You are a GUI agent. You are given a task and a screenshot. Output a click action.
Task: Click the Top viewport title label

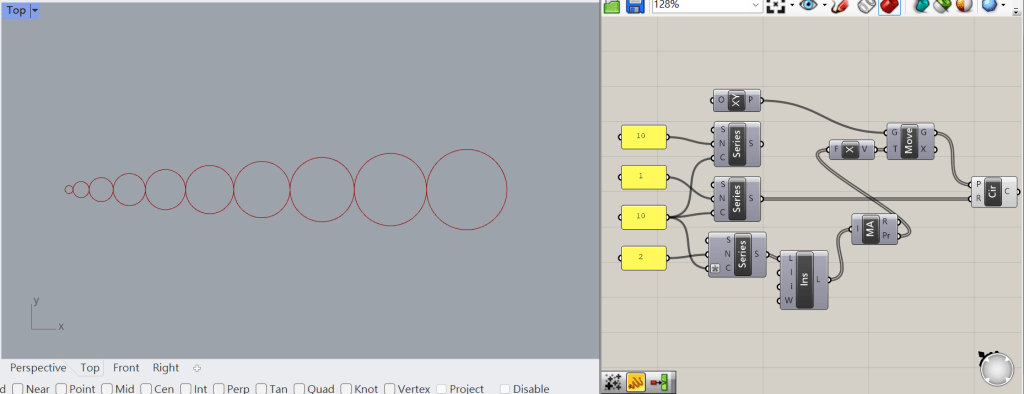16,10
